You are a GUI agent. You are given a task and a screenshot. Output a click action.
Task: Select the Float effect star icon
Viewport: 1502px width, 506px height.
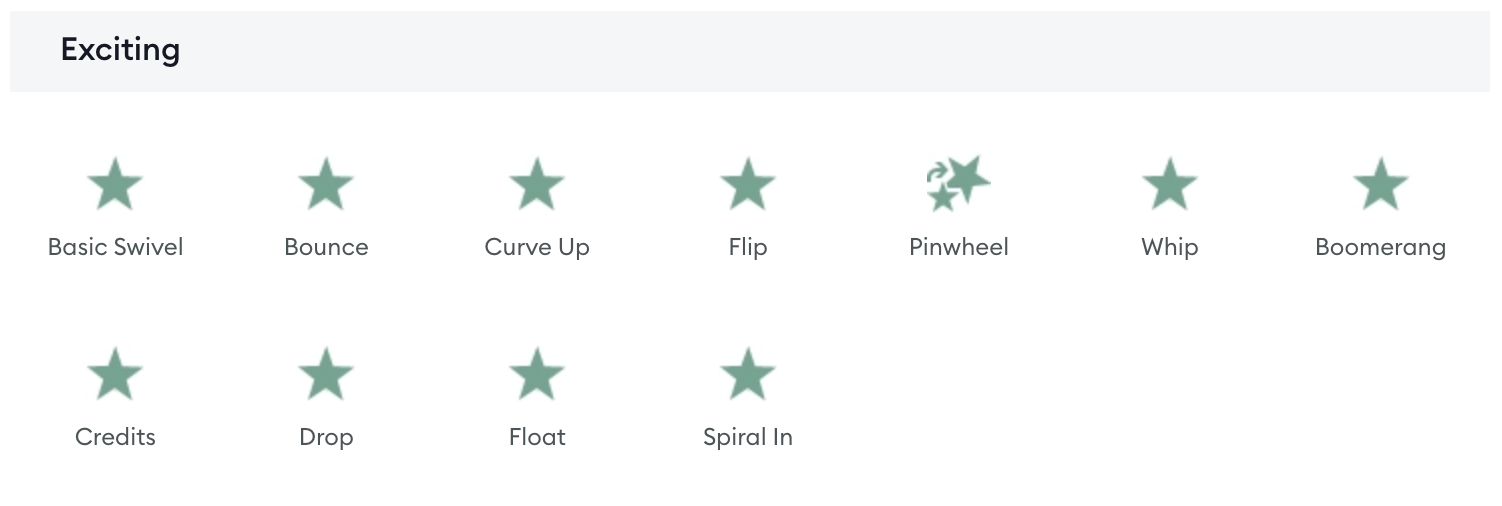pyautogui.click(x=537, y=374)
